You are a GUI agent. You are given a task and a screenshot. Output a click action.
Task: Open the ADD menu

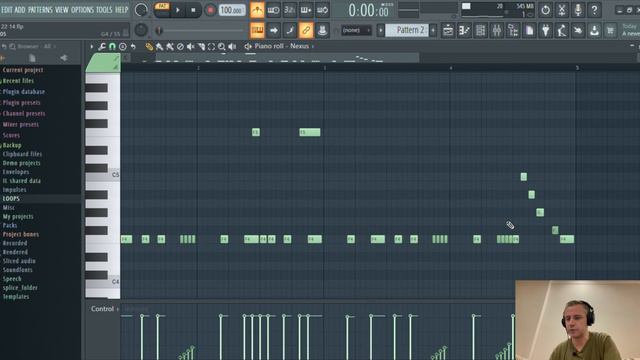(20, 9)
